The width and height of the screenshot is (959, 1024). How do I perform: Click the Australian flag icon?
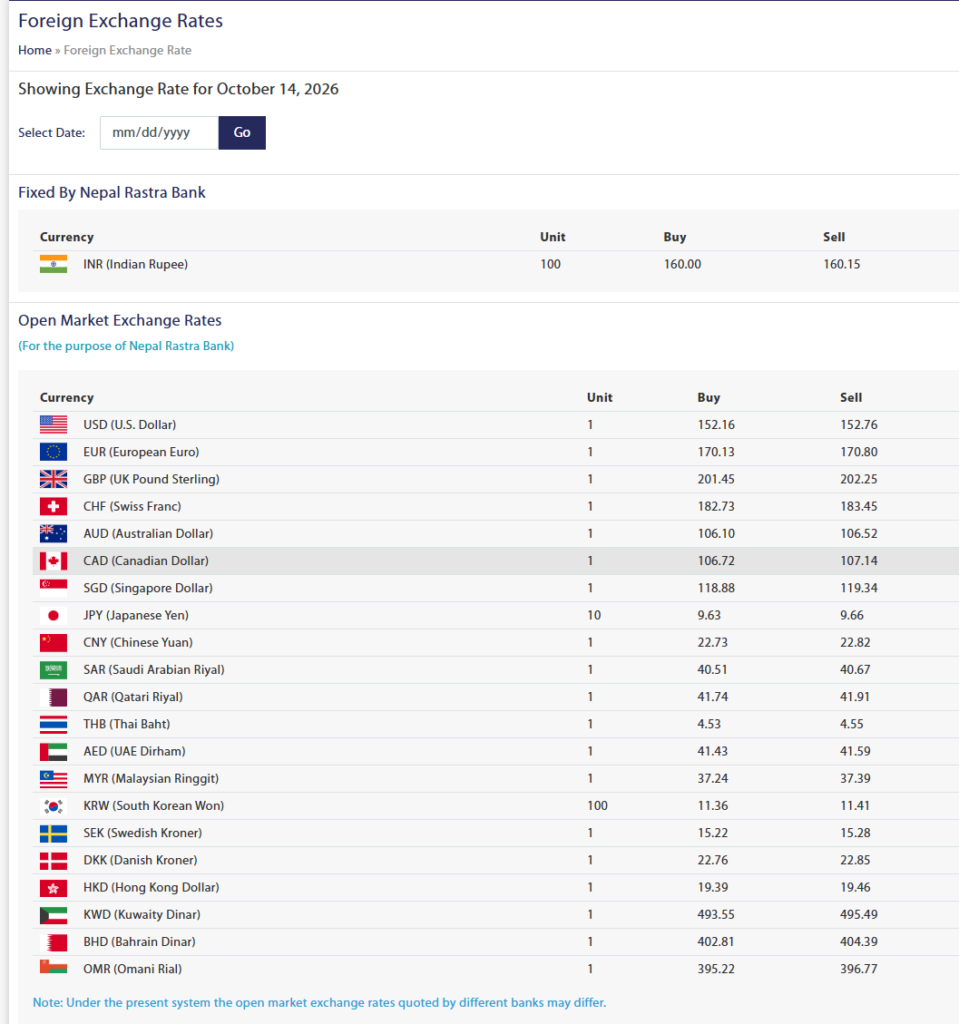coord(54,534)
